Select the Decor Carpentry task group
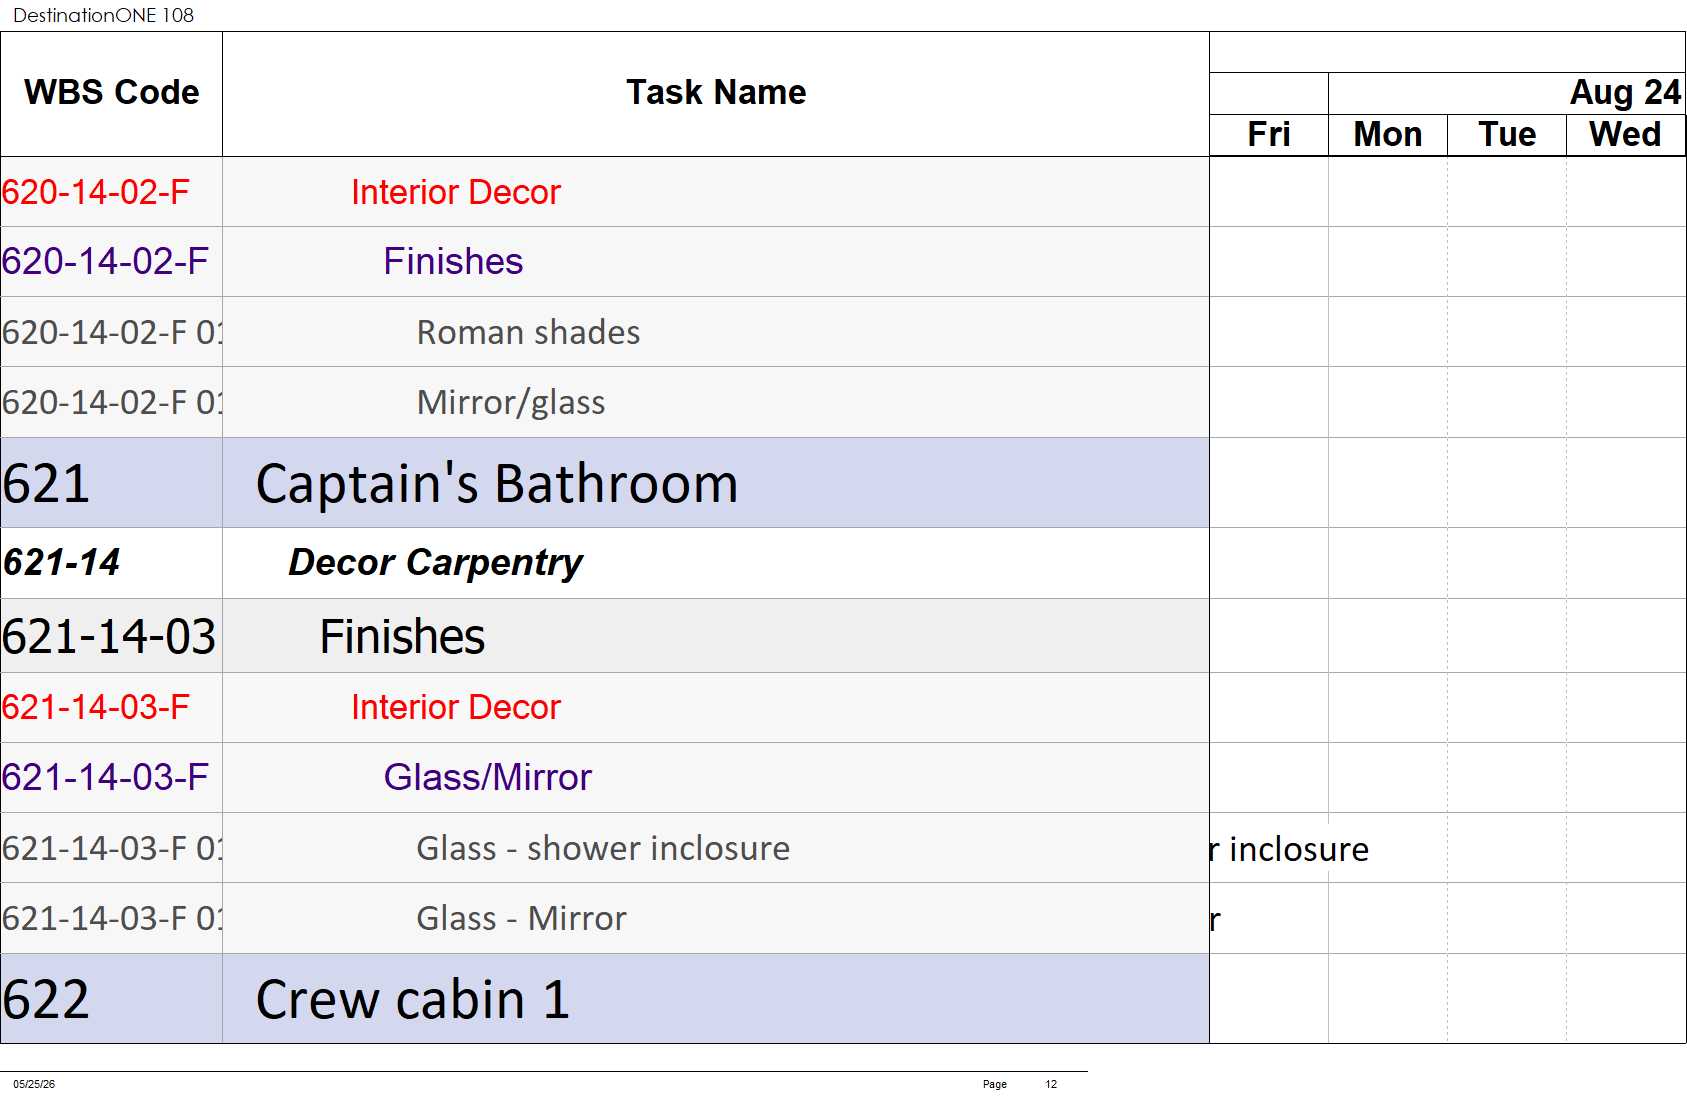 coord(435,563)
